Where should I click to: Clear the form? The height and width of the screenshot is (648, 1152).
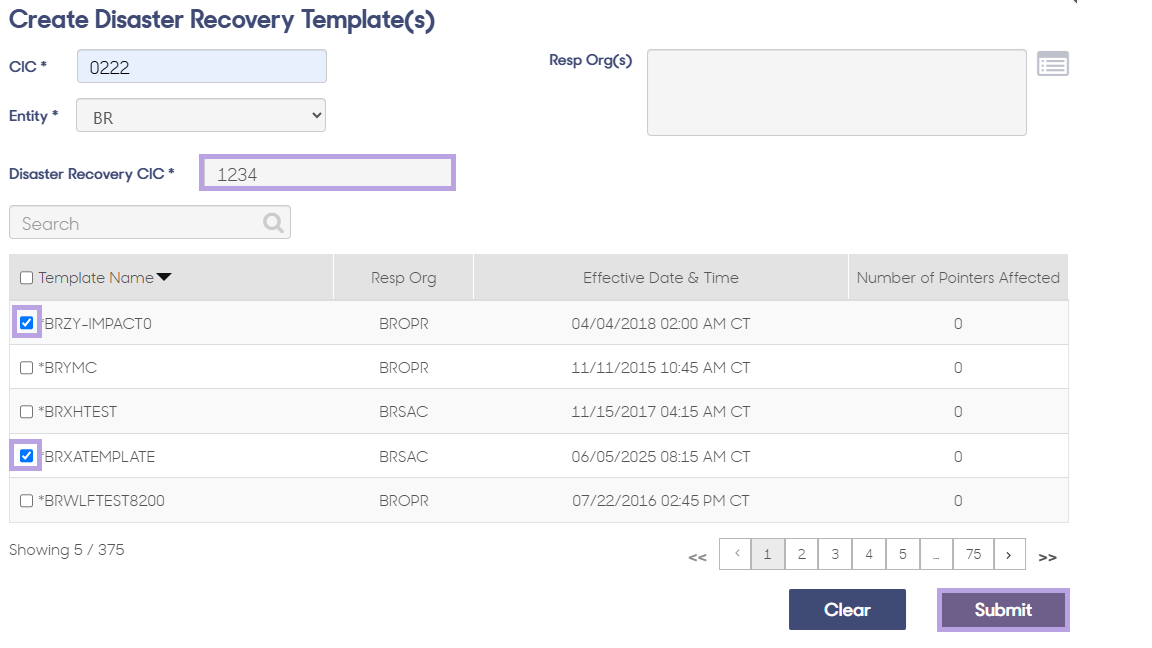pyautogui.click(x=847, y=609)
